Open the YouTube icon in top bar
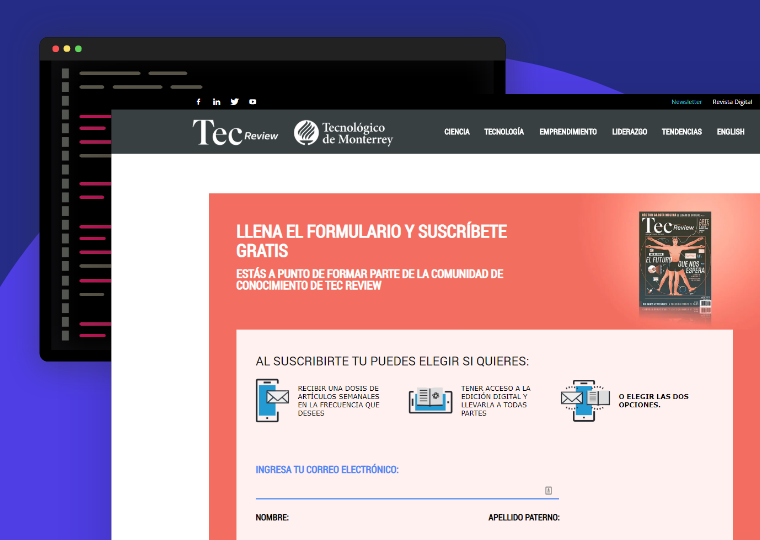 point(253,102)
